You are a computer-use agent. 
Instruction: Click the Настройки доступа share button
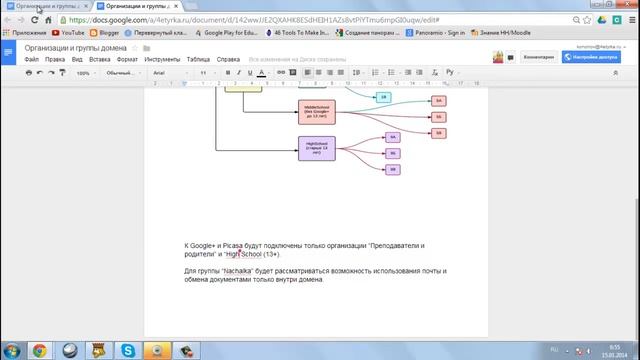click(x=591, y=57)
